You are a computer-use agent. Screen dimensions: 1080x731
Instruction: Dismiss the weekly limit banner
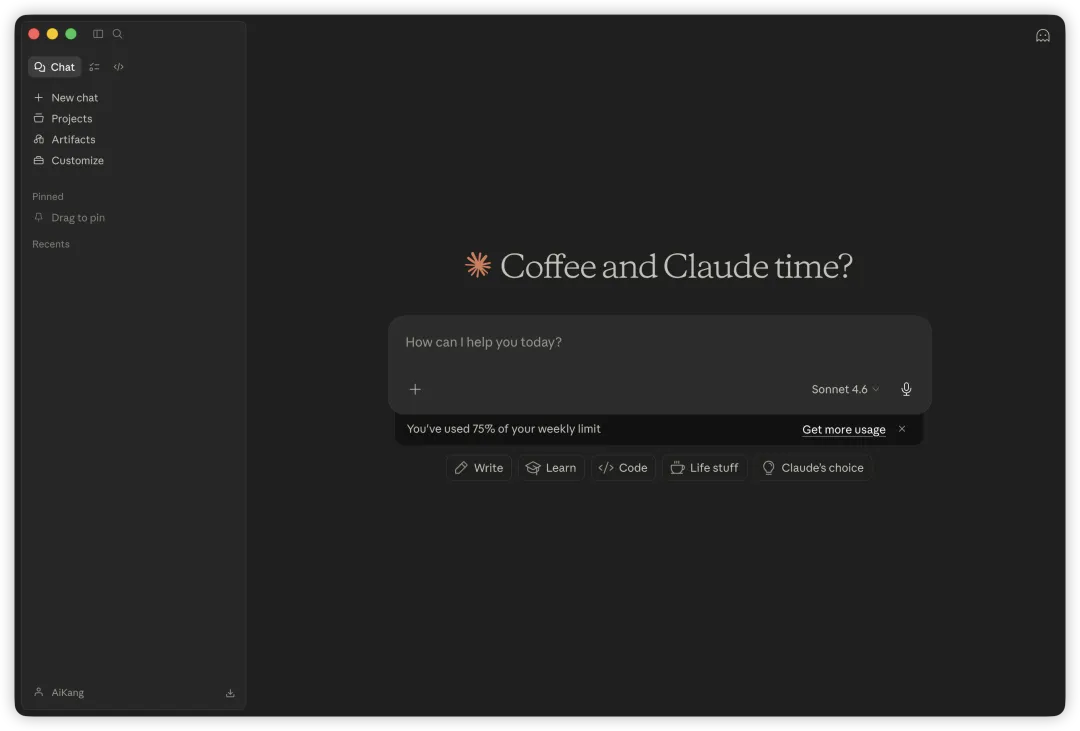pos(902,429)
